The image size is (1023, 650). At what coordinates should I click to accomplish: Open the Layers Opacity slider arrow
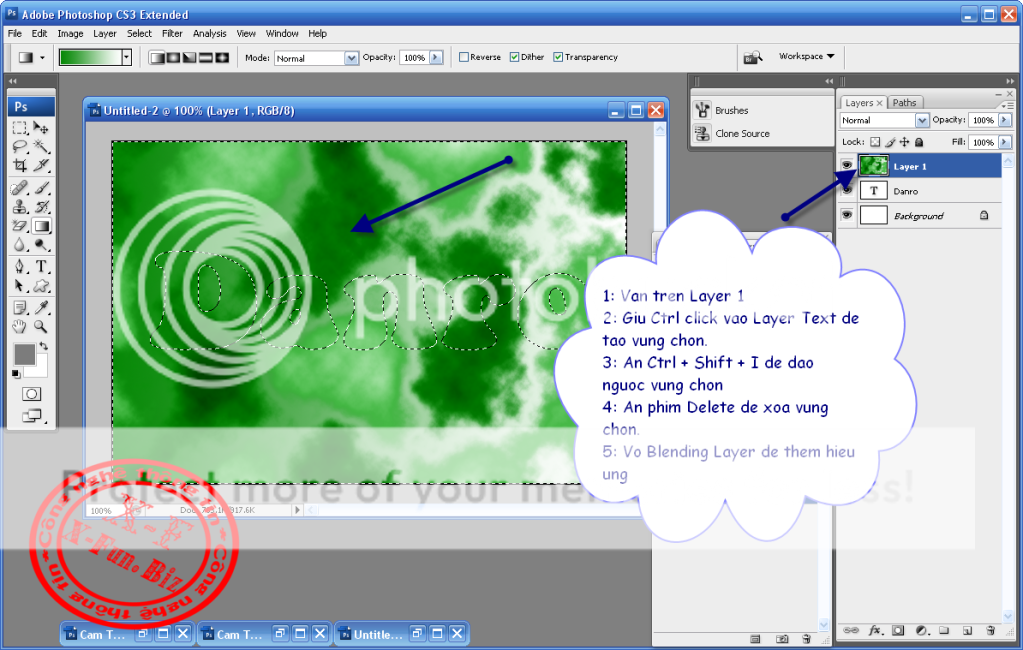pos(1005,120)
